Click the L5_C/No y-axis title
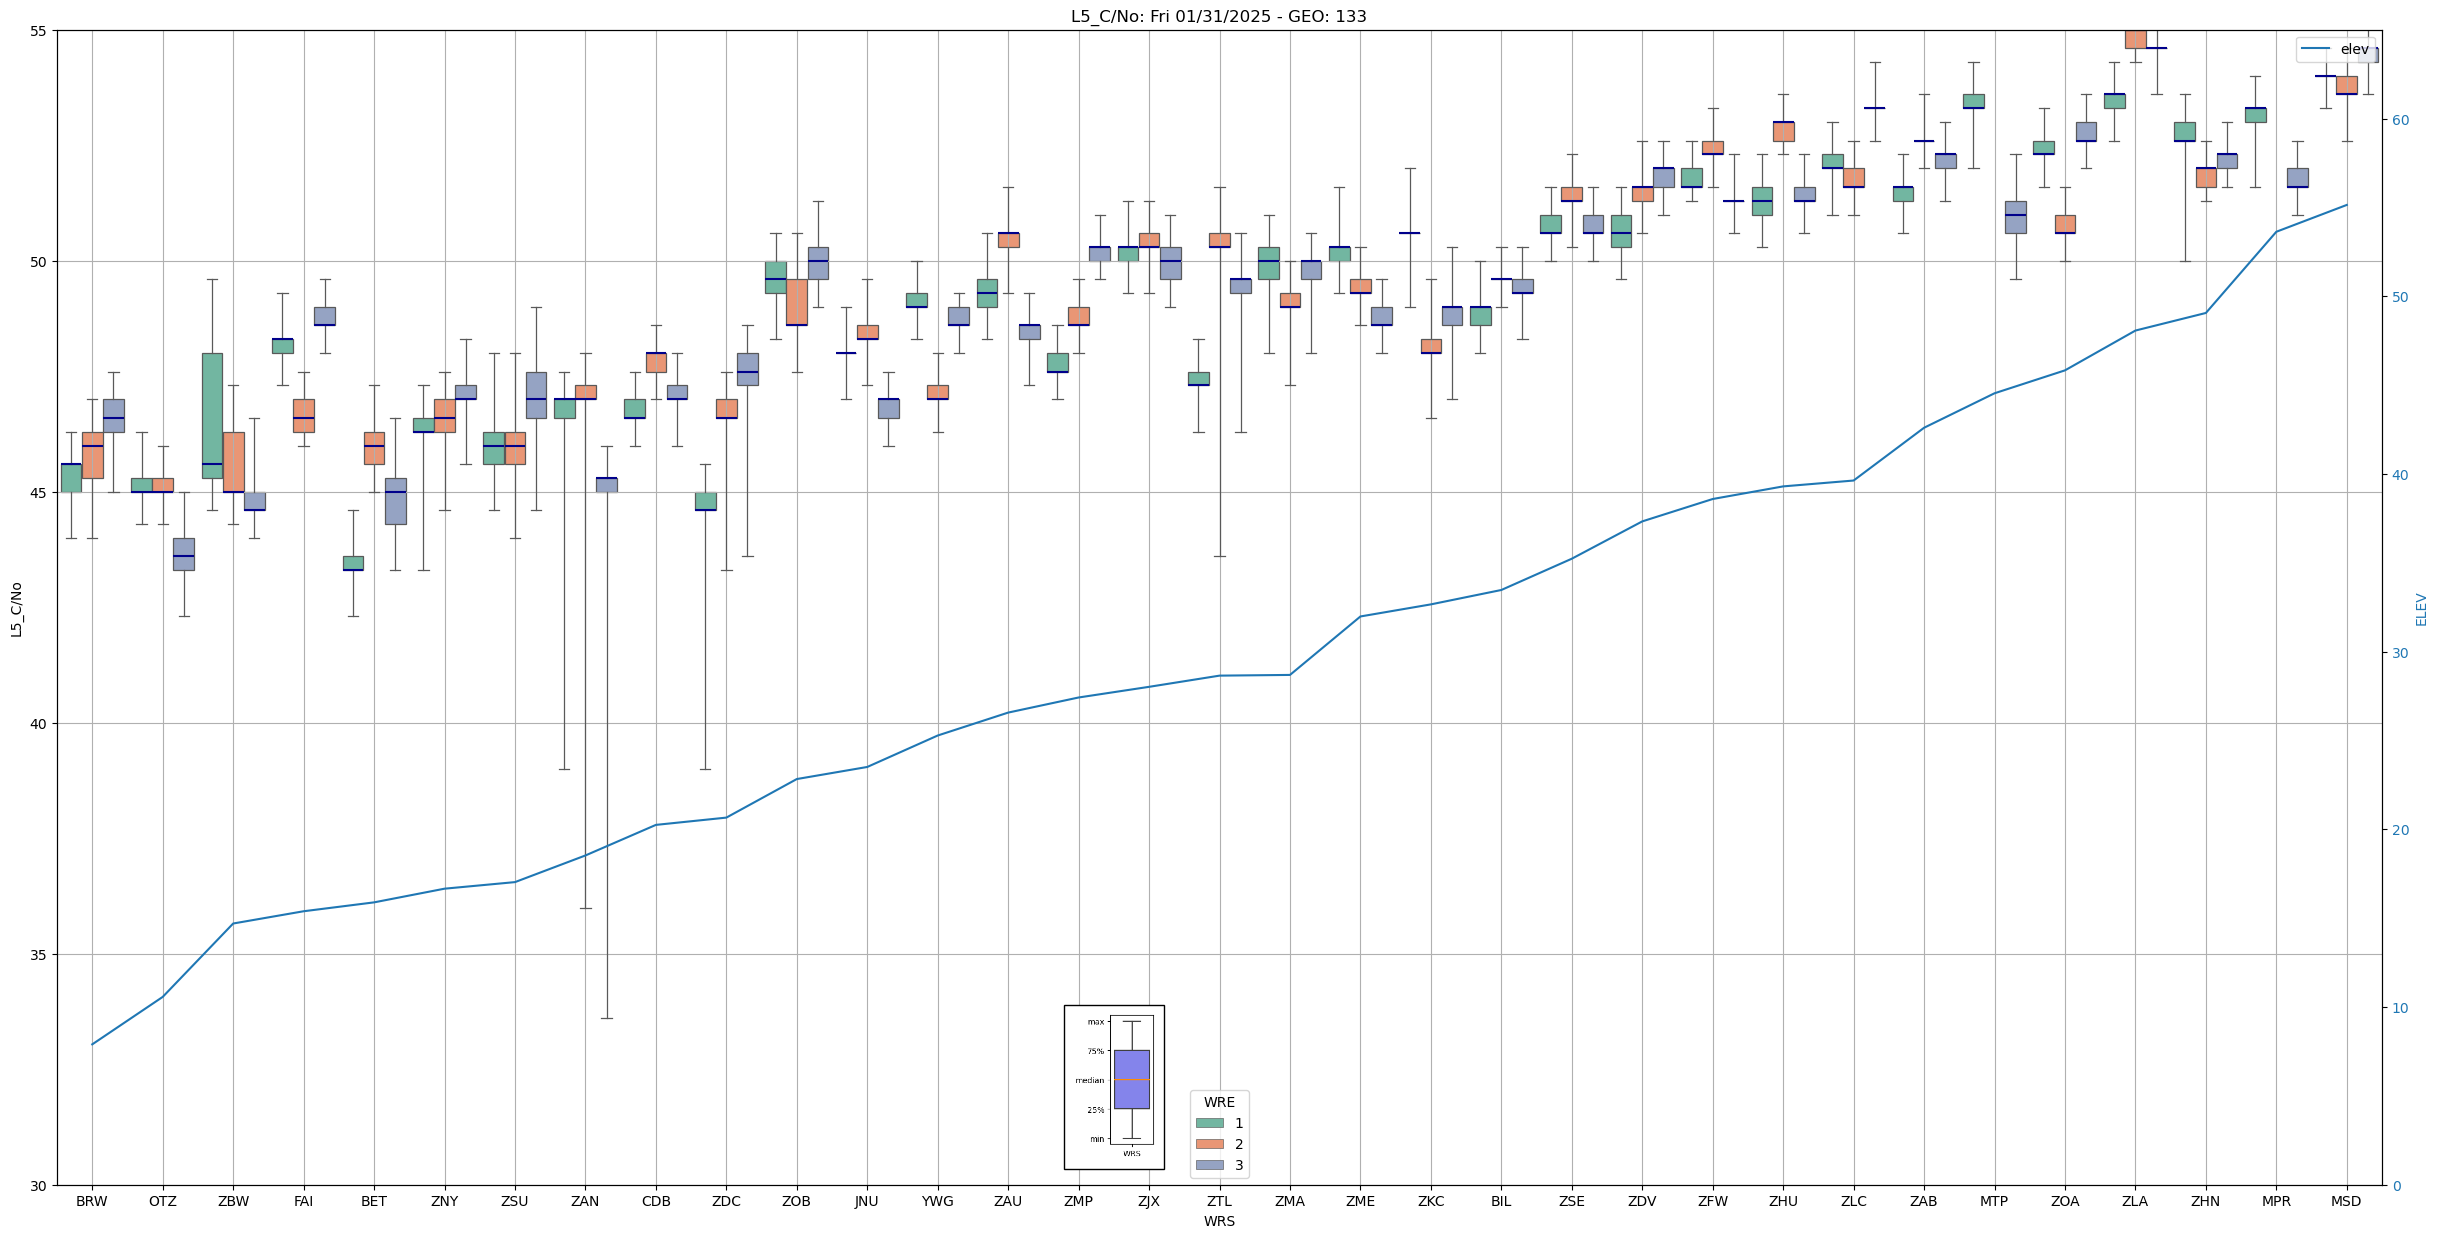This screenshot has width=2439, height=1238. coord(16,609)
